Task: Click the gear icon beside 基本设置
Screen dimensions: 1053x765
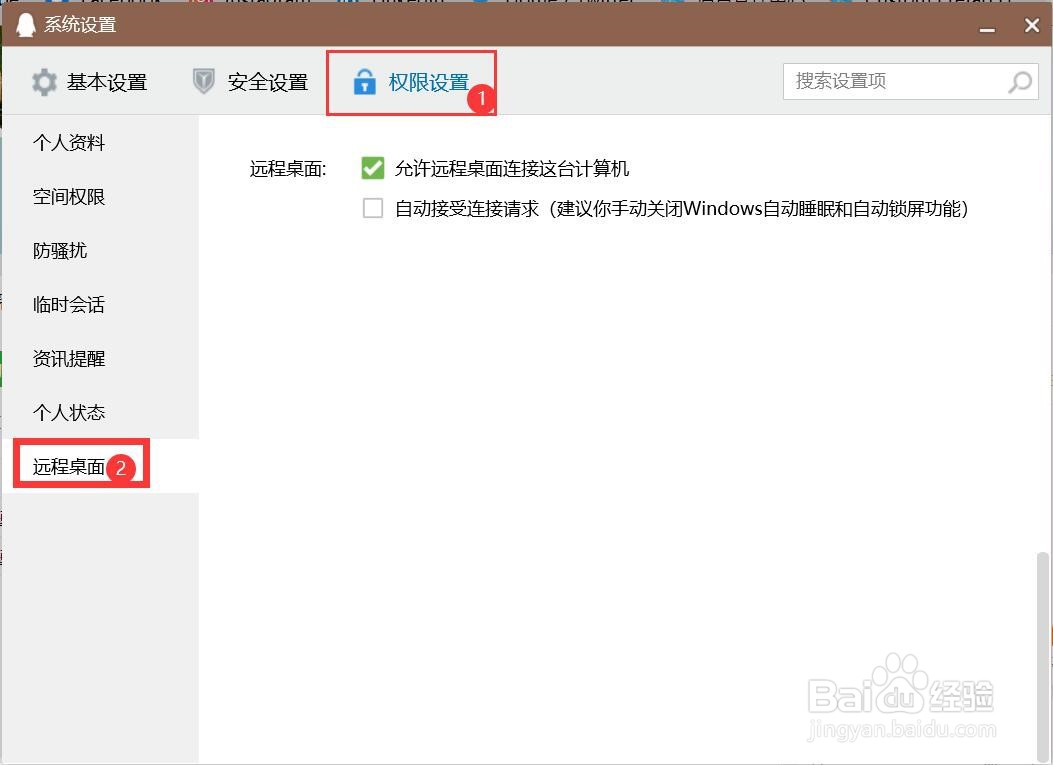Action: click(44, 82)
